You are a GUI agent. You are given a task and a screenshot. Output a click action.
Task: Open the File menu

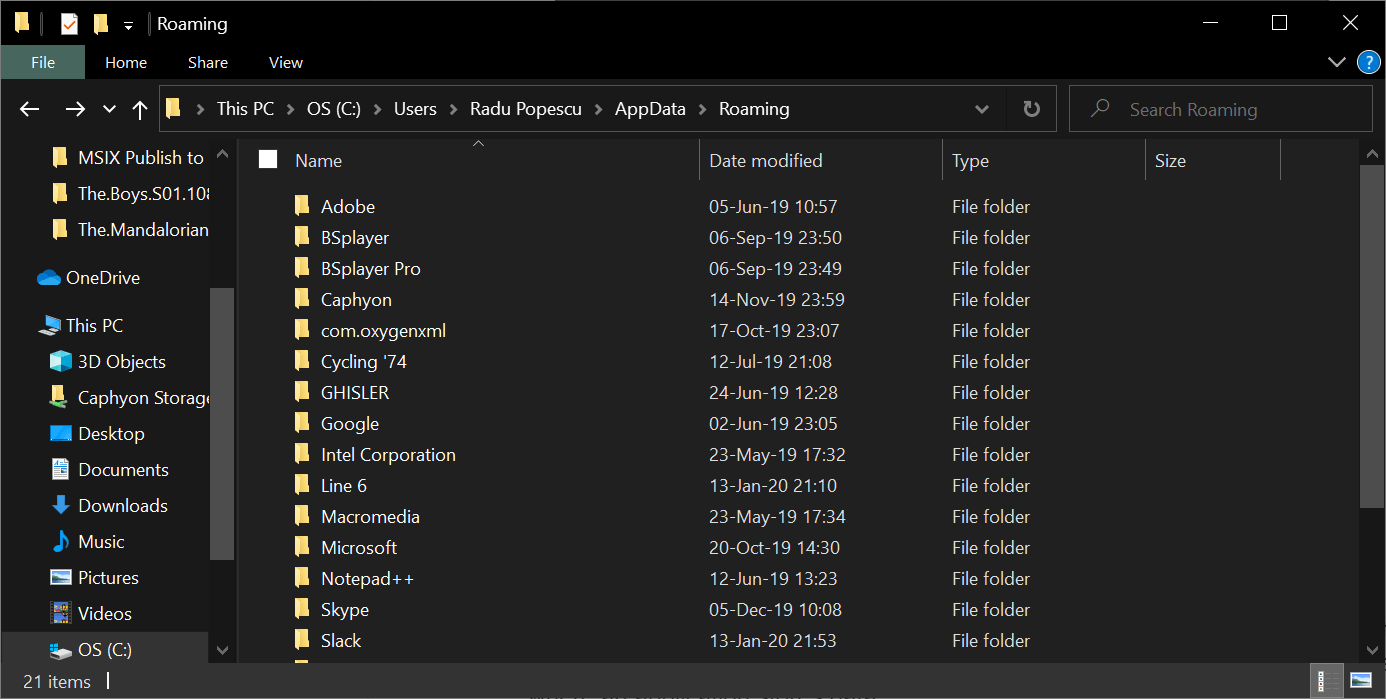point(43,62)
